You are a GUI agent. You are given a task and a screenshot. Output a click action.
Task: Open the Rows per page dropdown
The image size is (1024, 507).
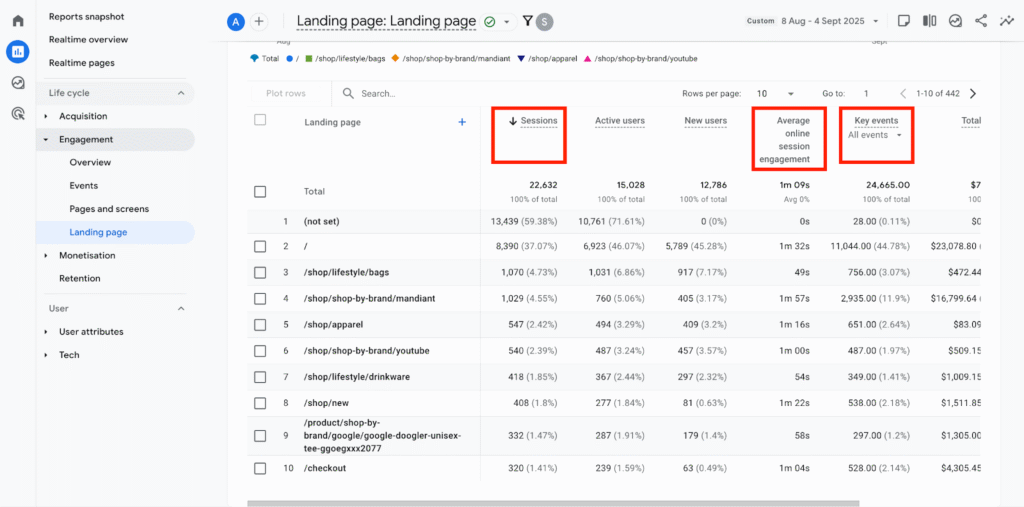[775, 93]
